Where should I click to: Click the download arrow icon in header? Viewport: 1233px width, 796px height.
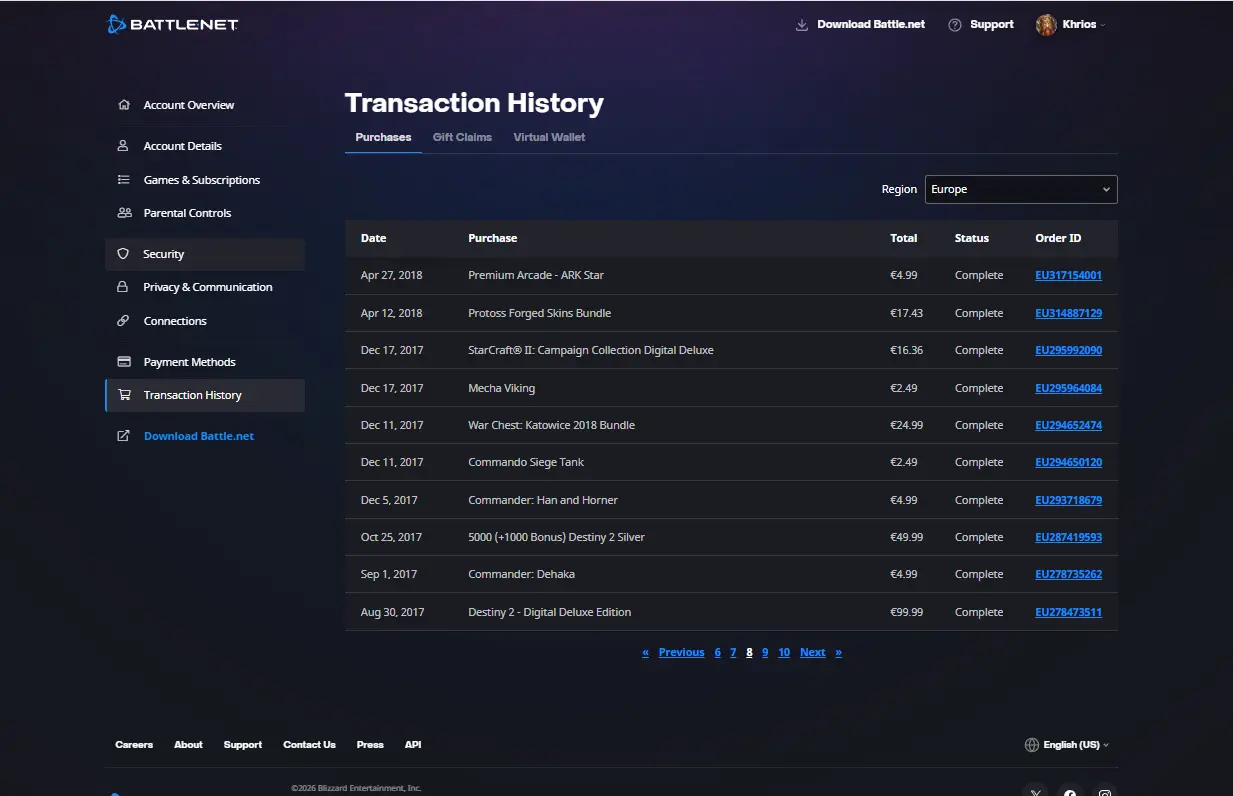click(802, 25)
